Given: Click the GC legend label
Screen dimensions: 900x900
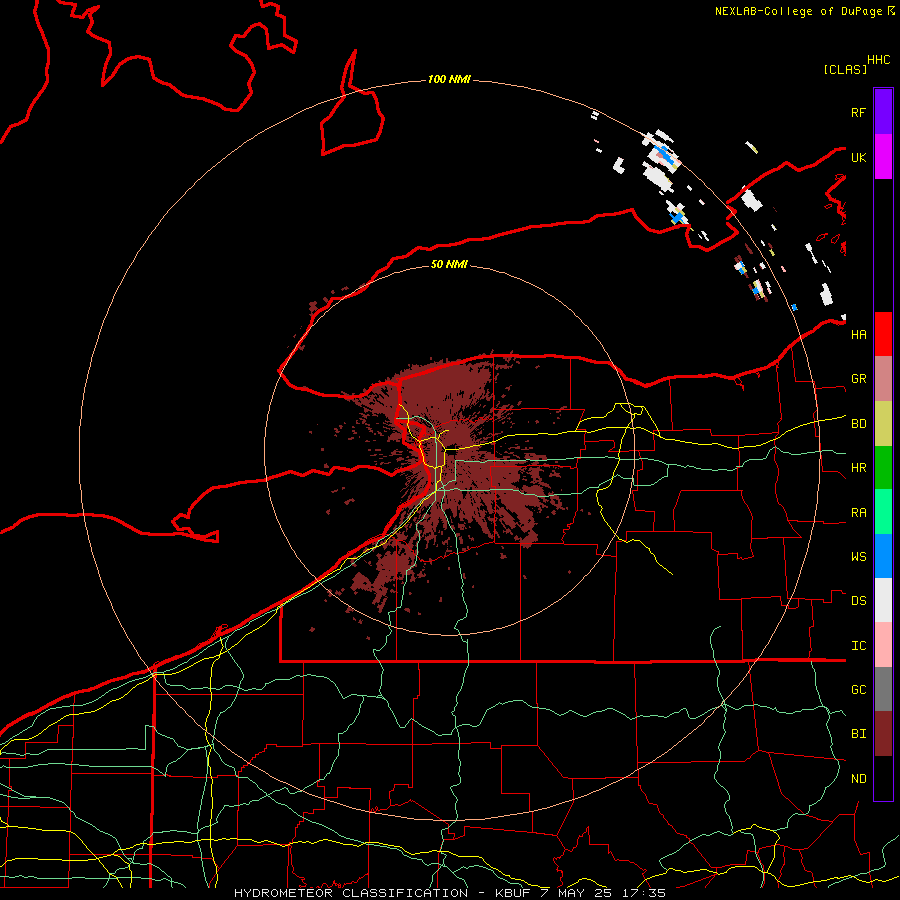Looking at the screenshot, I should click(858, 690).
